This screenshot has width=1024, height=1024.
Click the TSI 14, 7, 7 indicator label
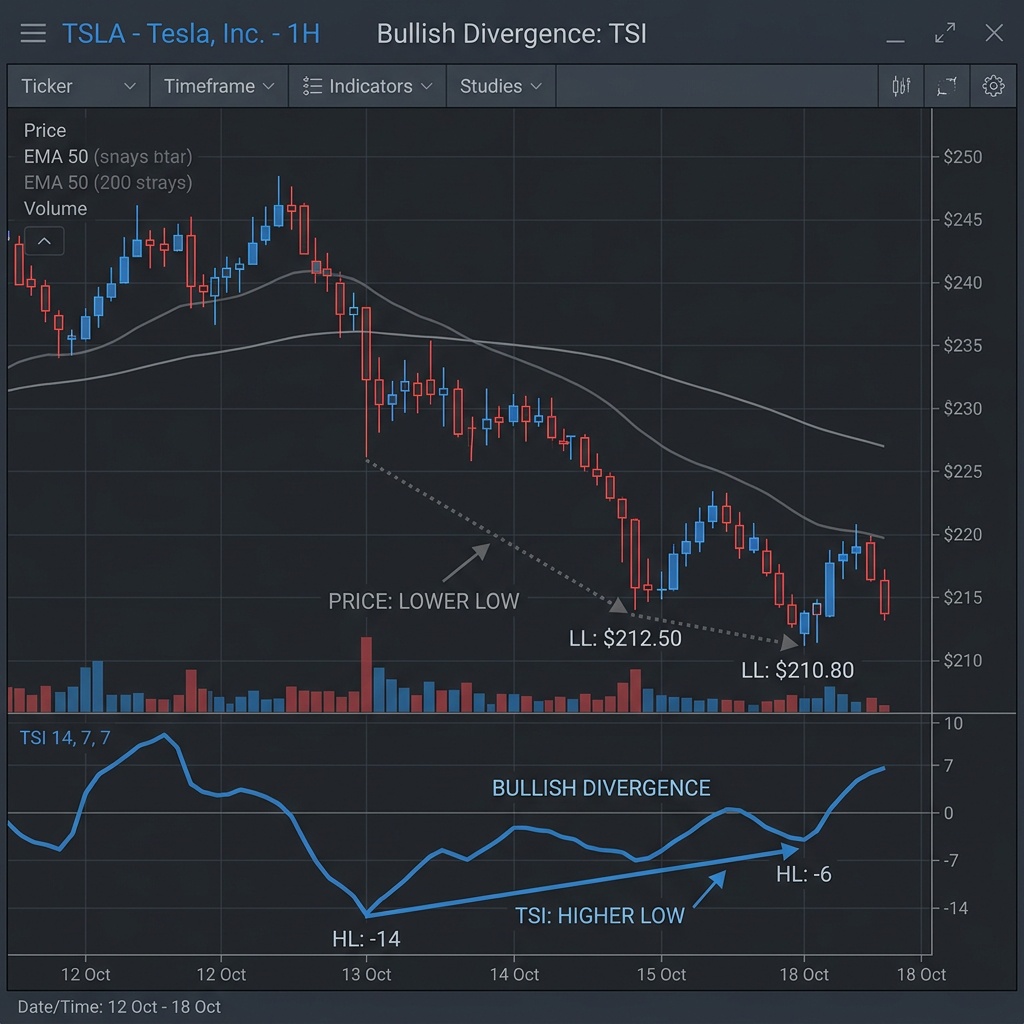coord(65,738)
